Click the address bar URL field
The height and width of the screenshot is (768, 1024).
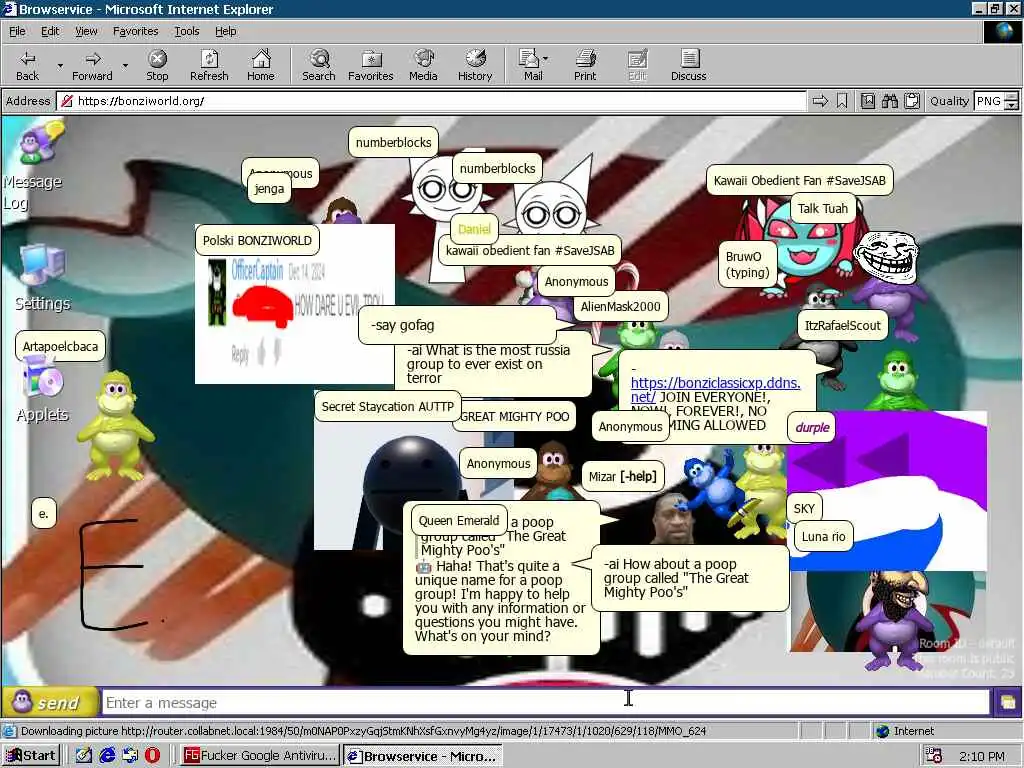[431, 101]
